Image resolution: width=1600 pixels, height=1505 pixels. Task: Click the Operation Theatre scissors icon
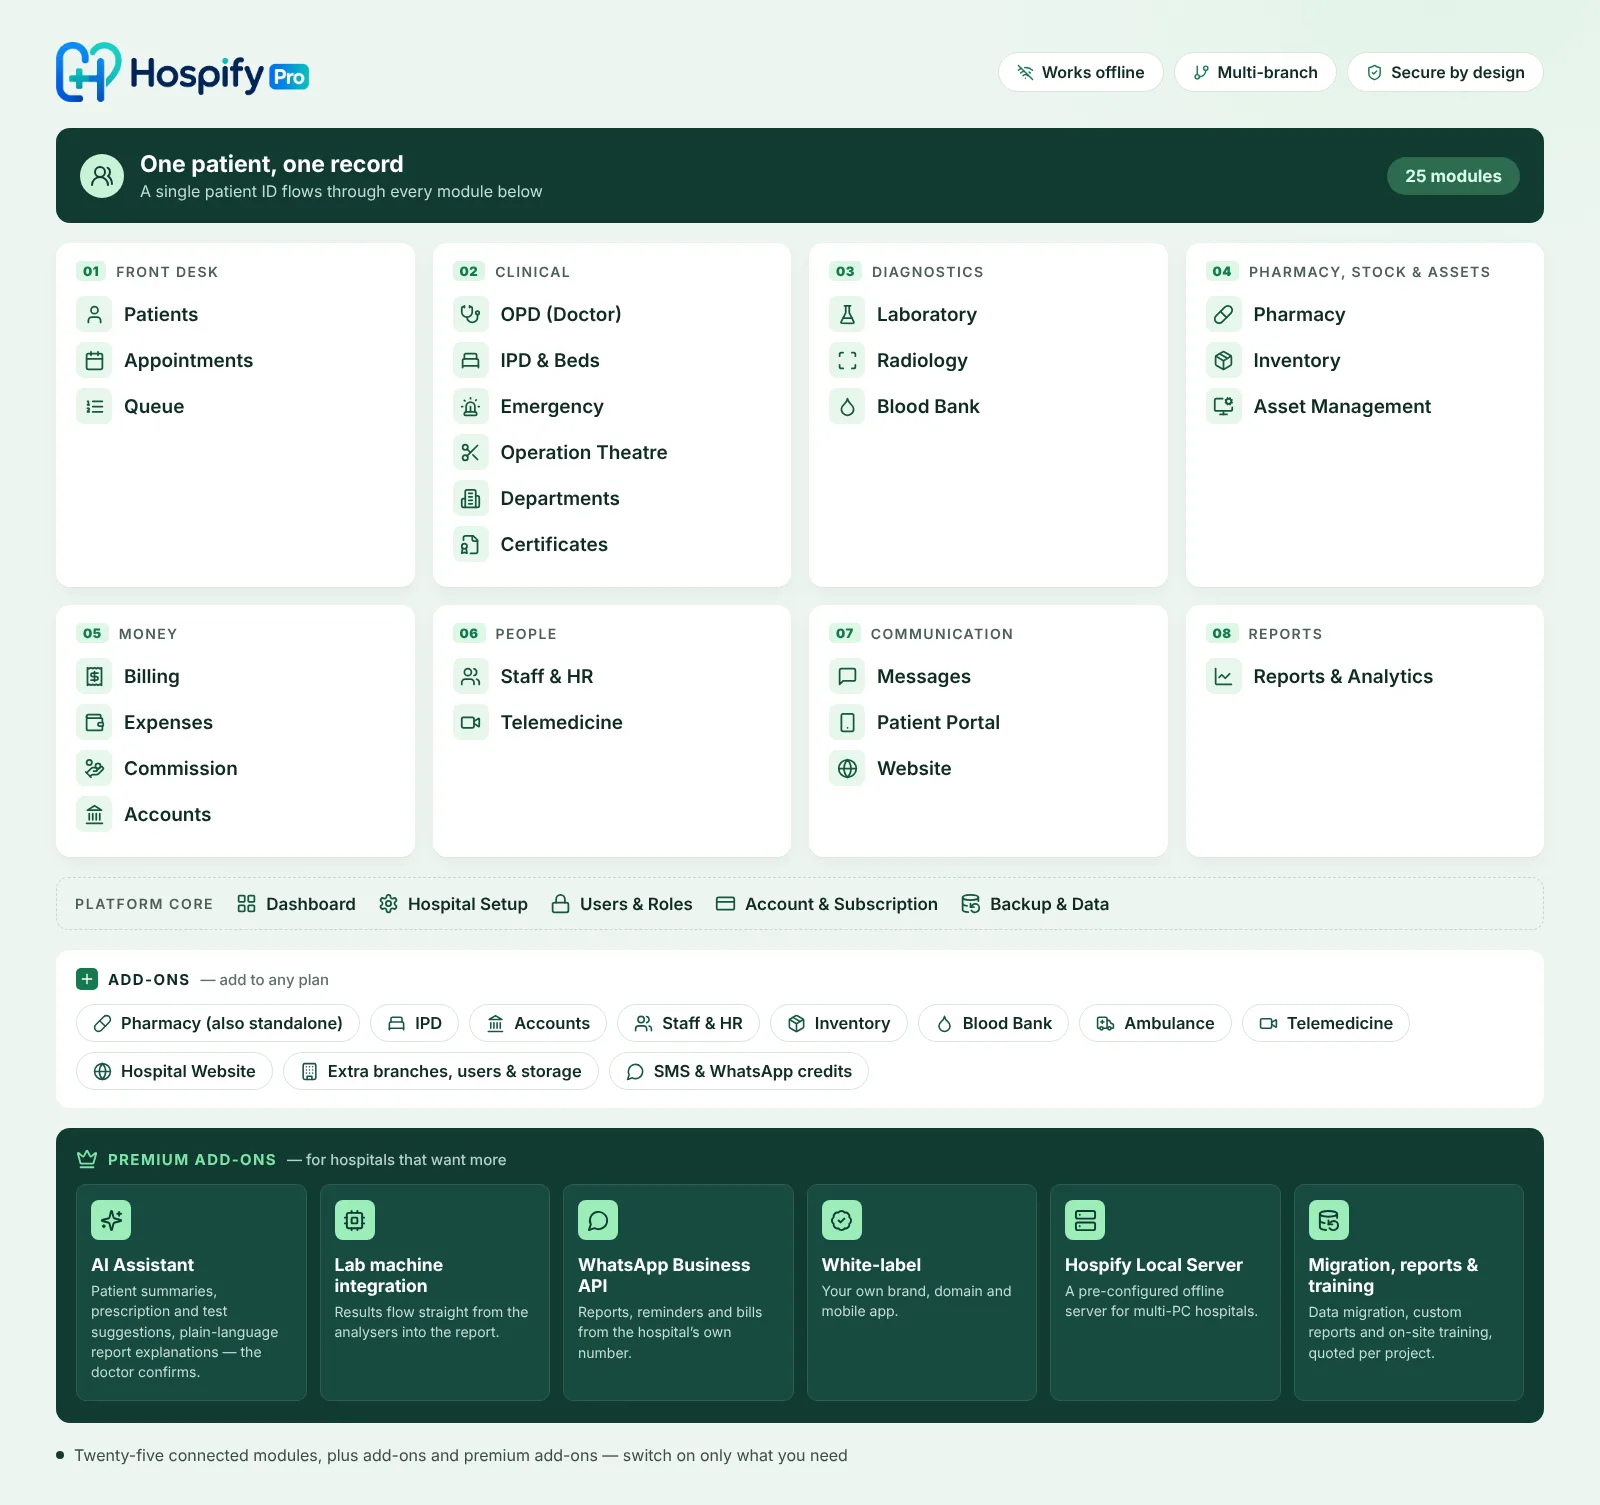[x=471, y=453]
